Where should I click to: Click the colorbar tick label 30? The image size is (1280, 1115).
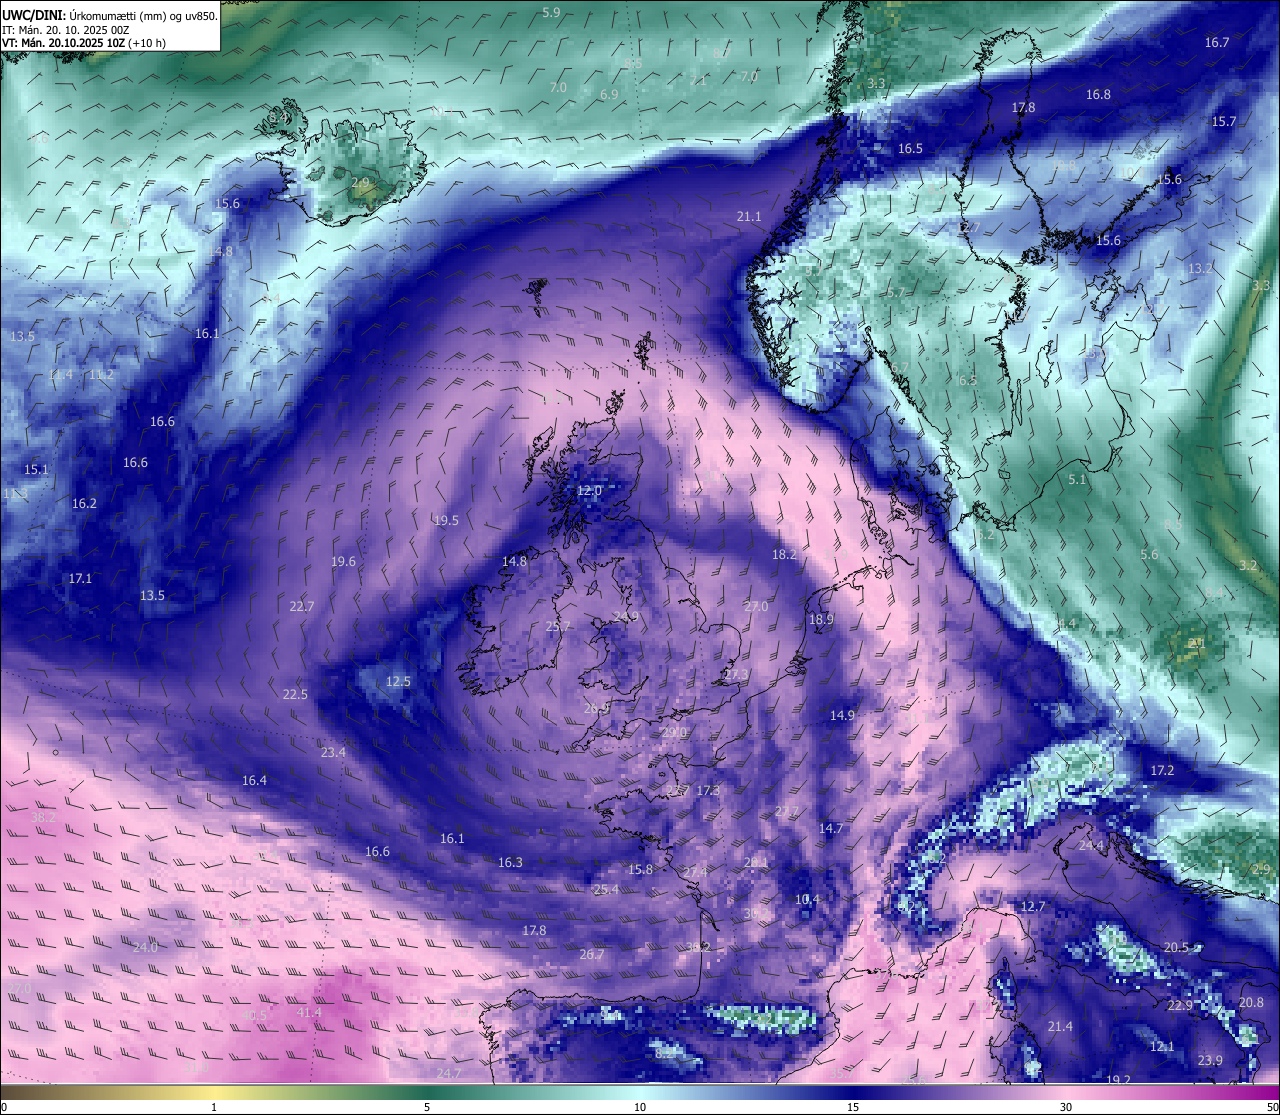(x=1066, y=1107)
